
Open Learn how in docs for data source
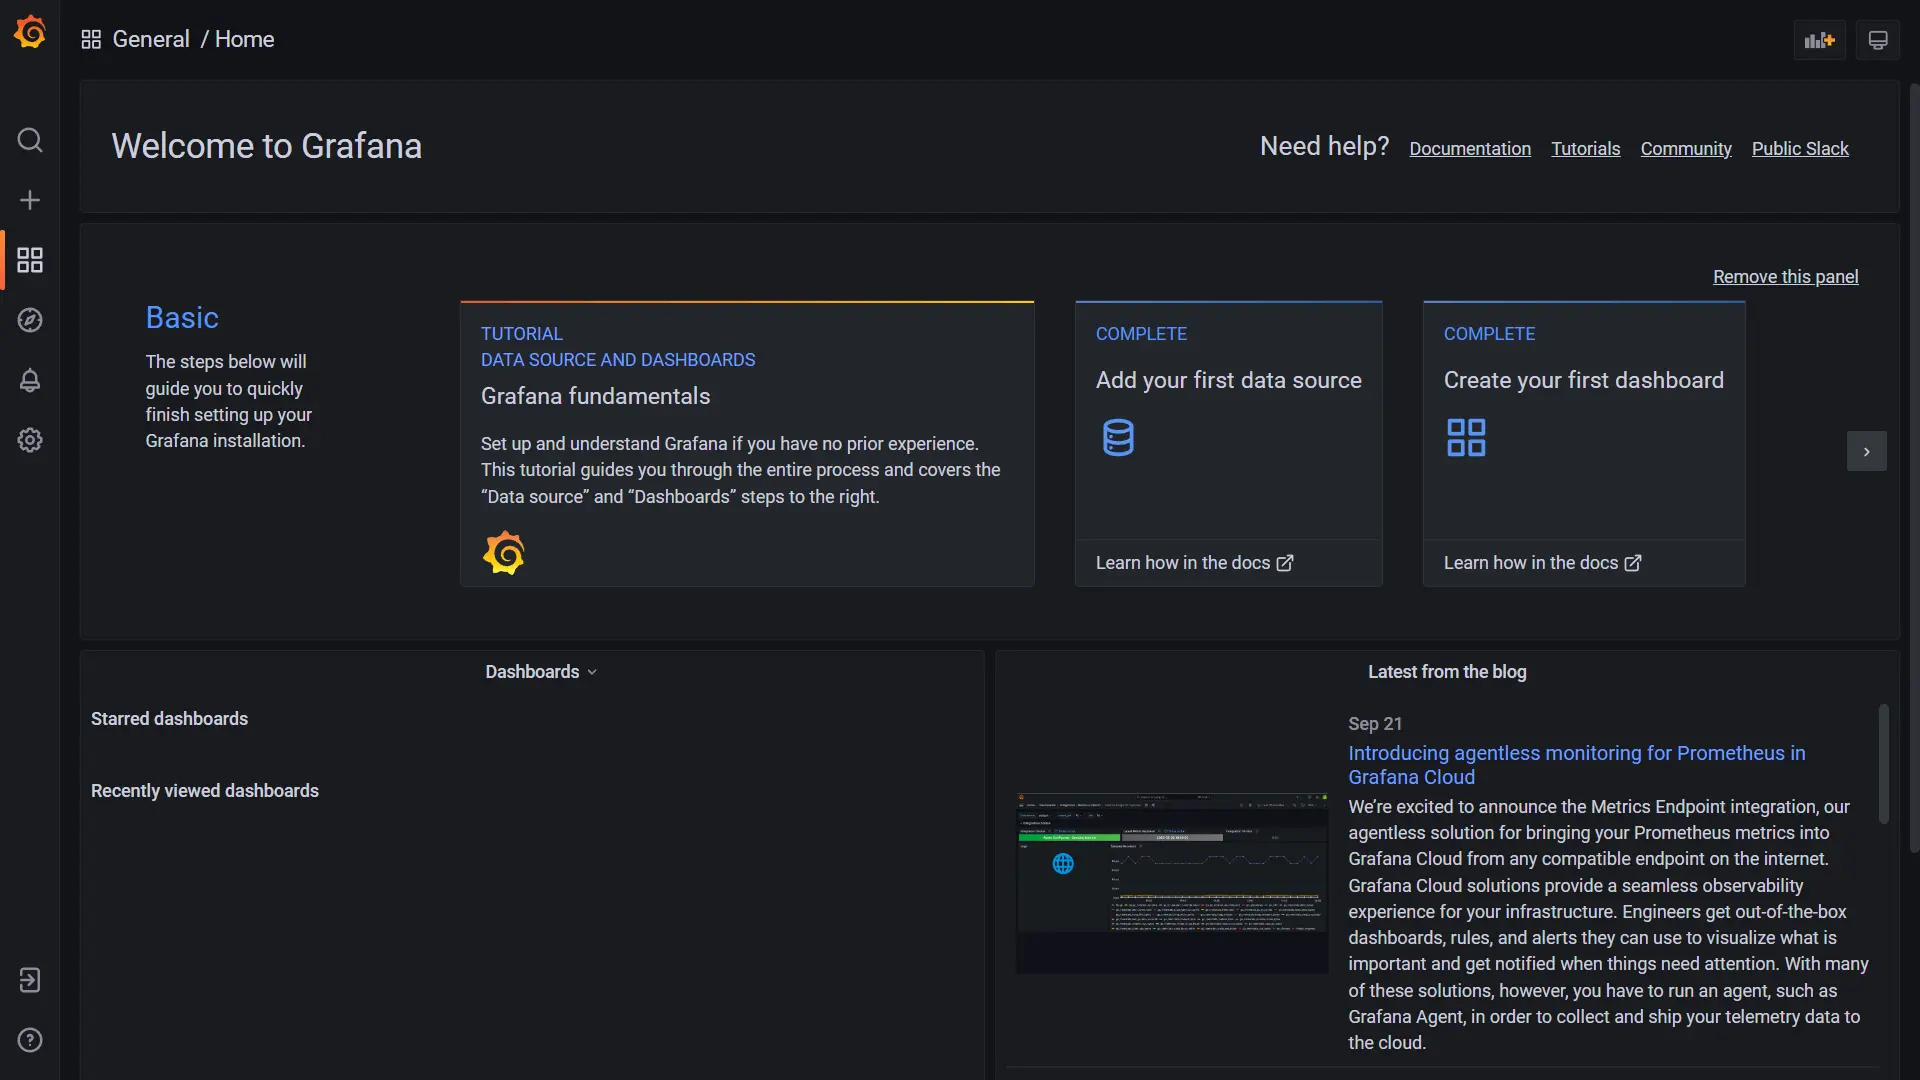click(x=1194, y=563)
